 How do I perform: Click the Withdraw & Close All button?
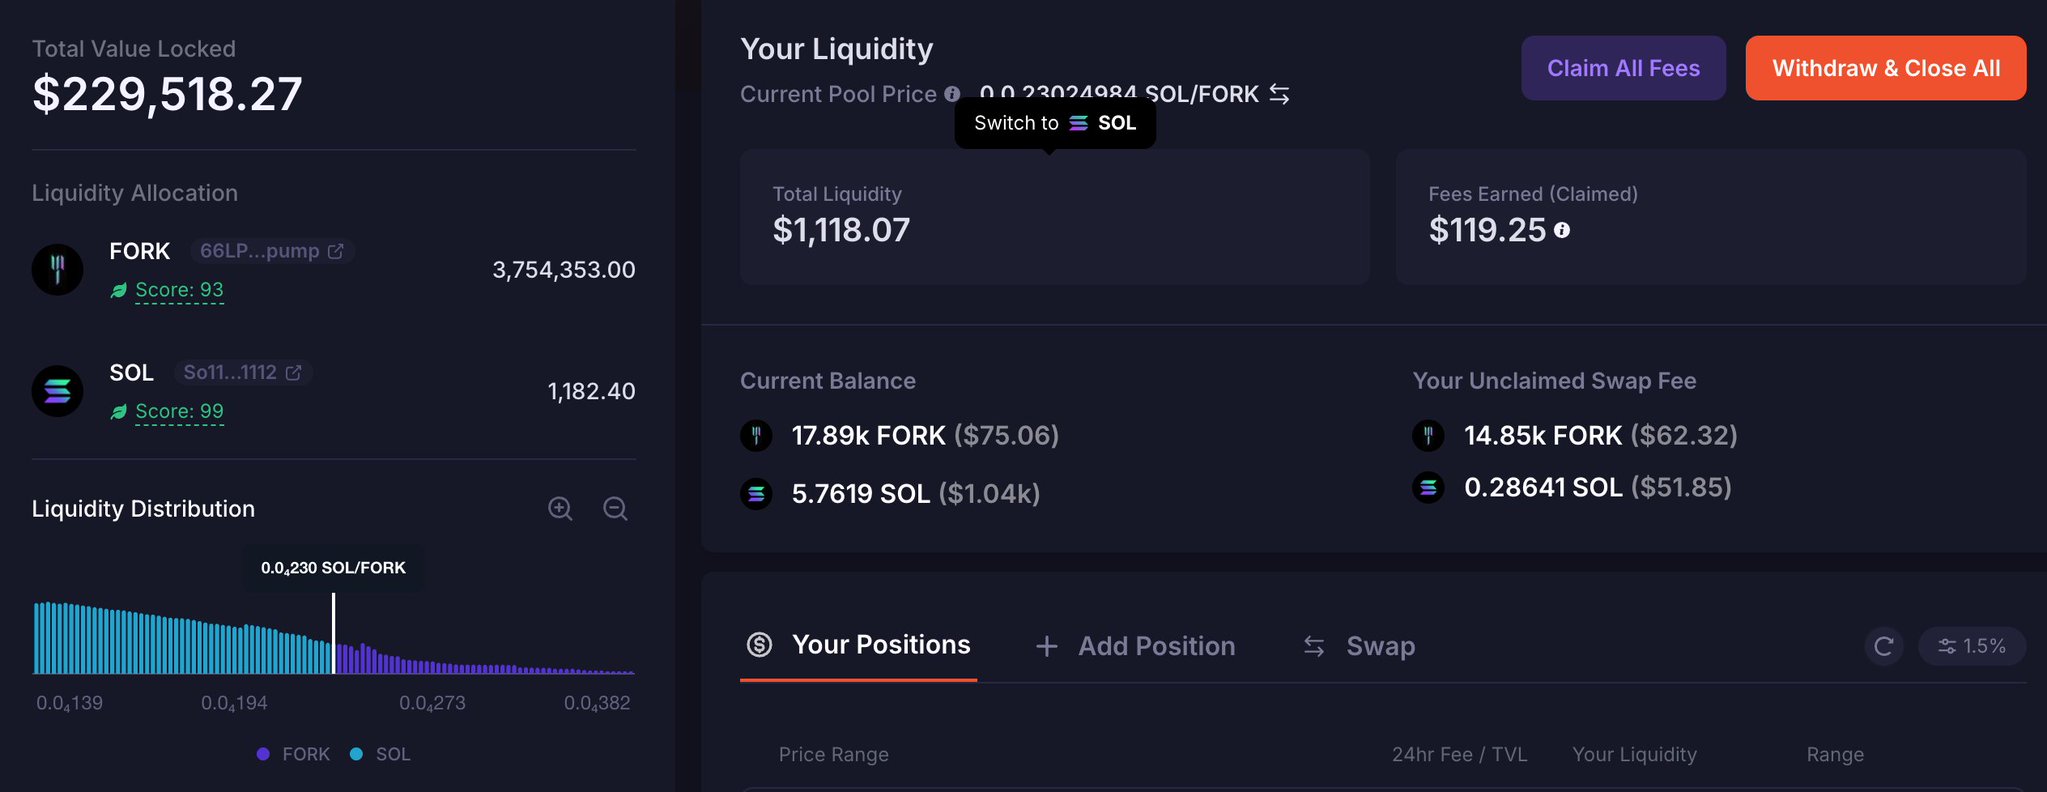(x=1886, y=68)
